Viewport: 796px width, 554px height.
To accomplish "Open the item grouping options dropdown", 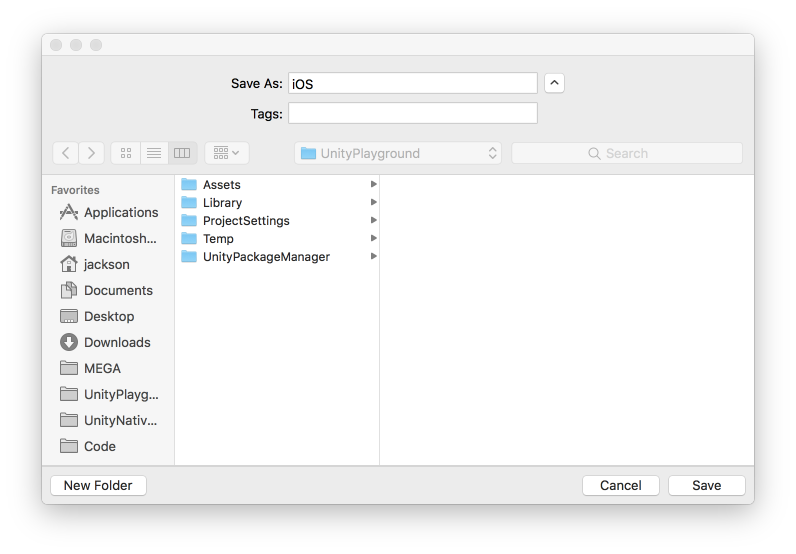I will (x=226, y=153).
